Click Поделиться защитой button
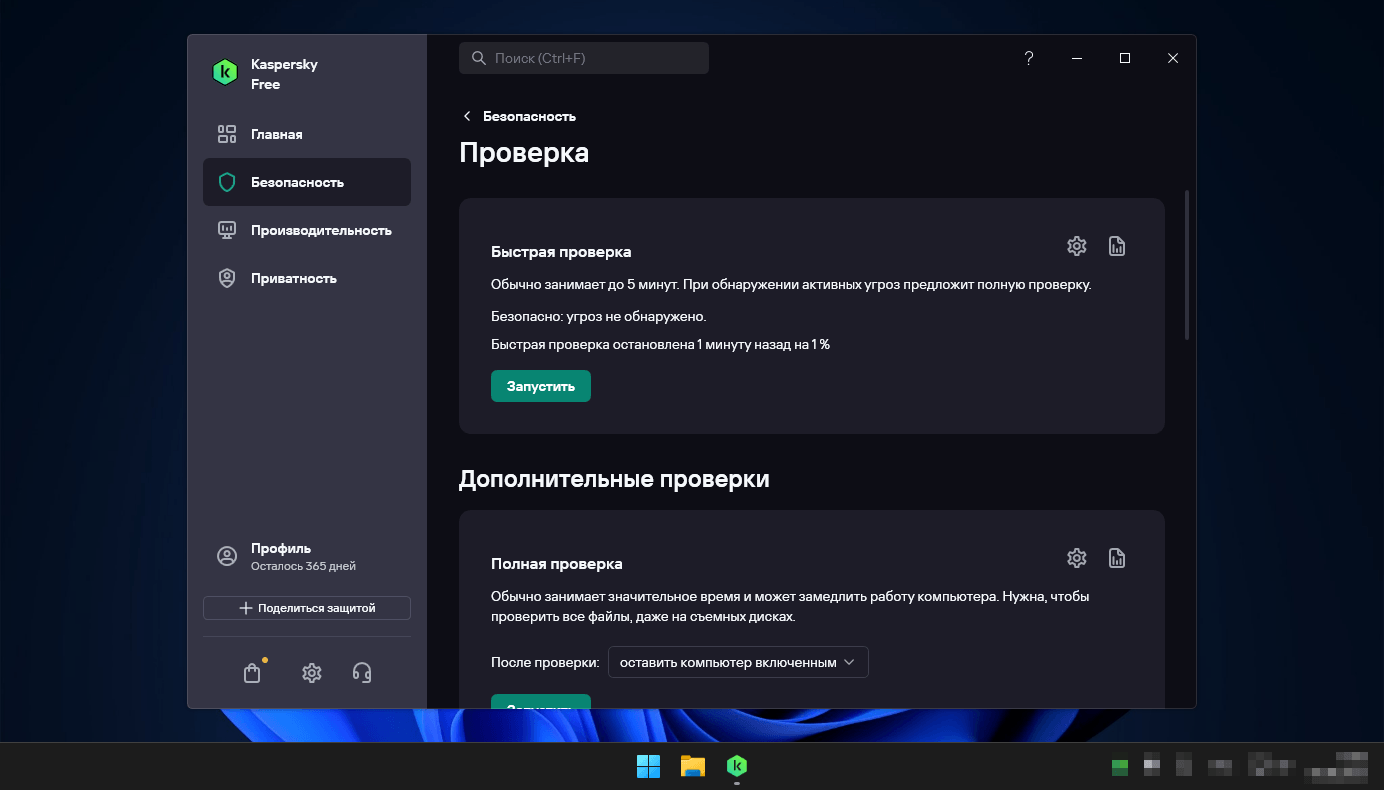 (307, 608)
